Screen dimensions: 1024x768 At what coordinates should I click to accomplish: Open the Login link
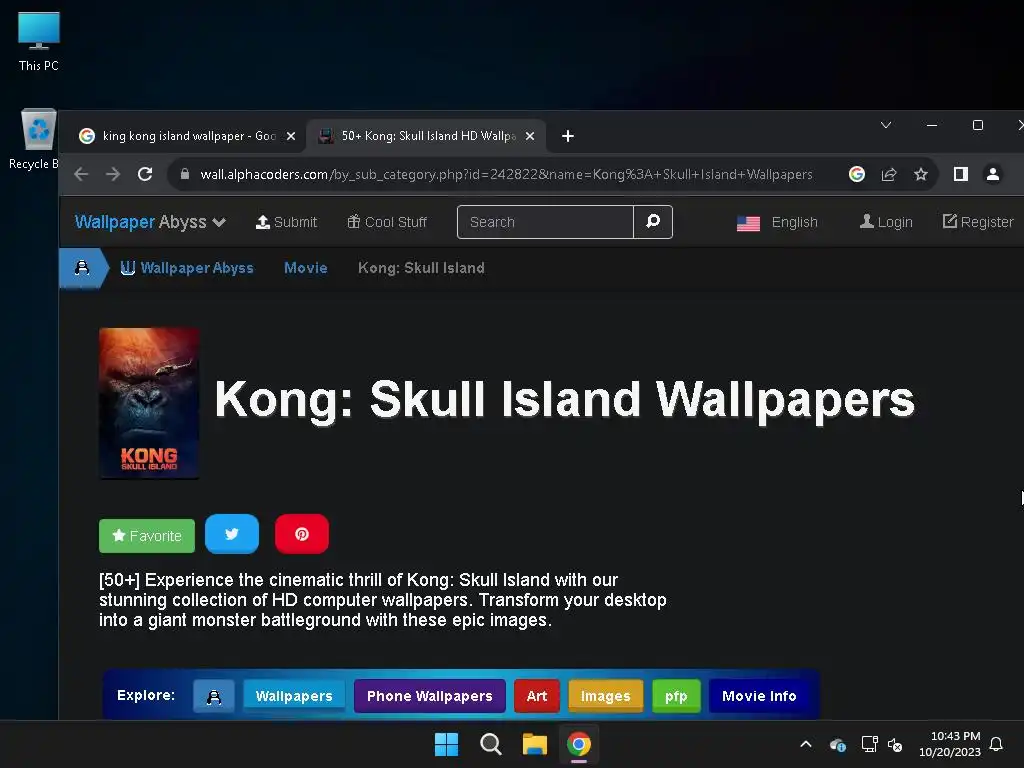pos(886,222)
